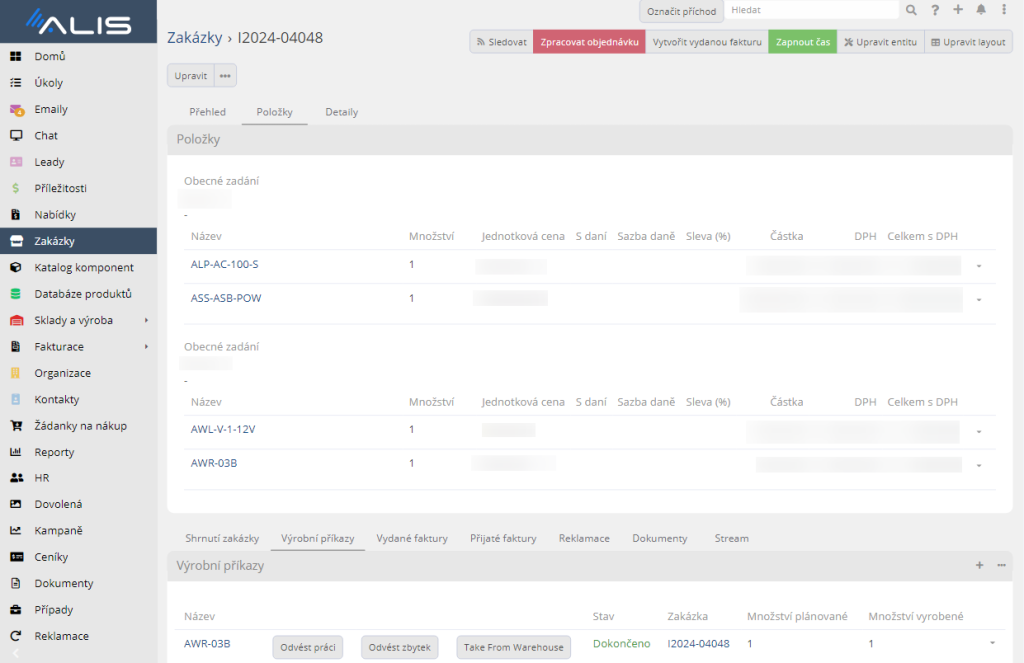Screen dimensions: 1024x663
Task: Open the Emaily icon in sidebar
Action: coord(16,109)
